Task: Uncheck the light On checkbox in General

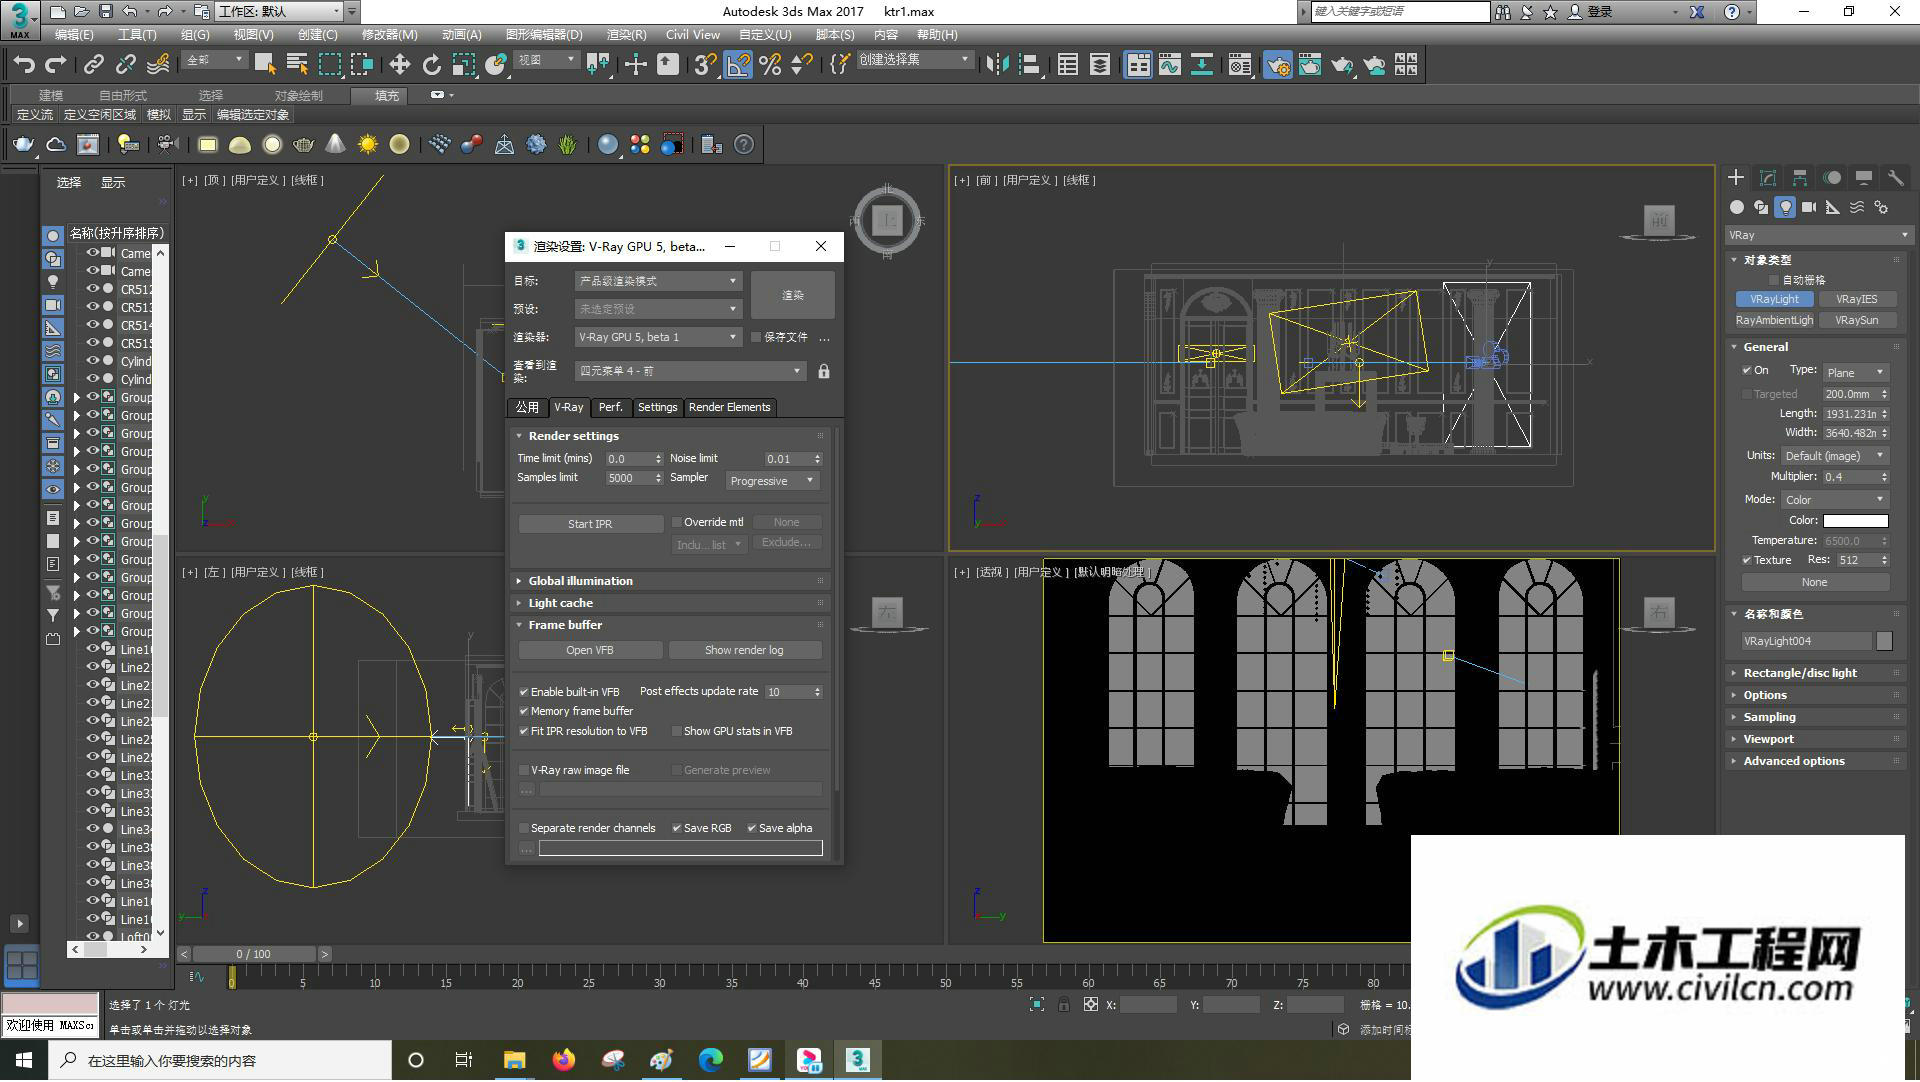Action: point(1747,371)
